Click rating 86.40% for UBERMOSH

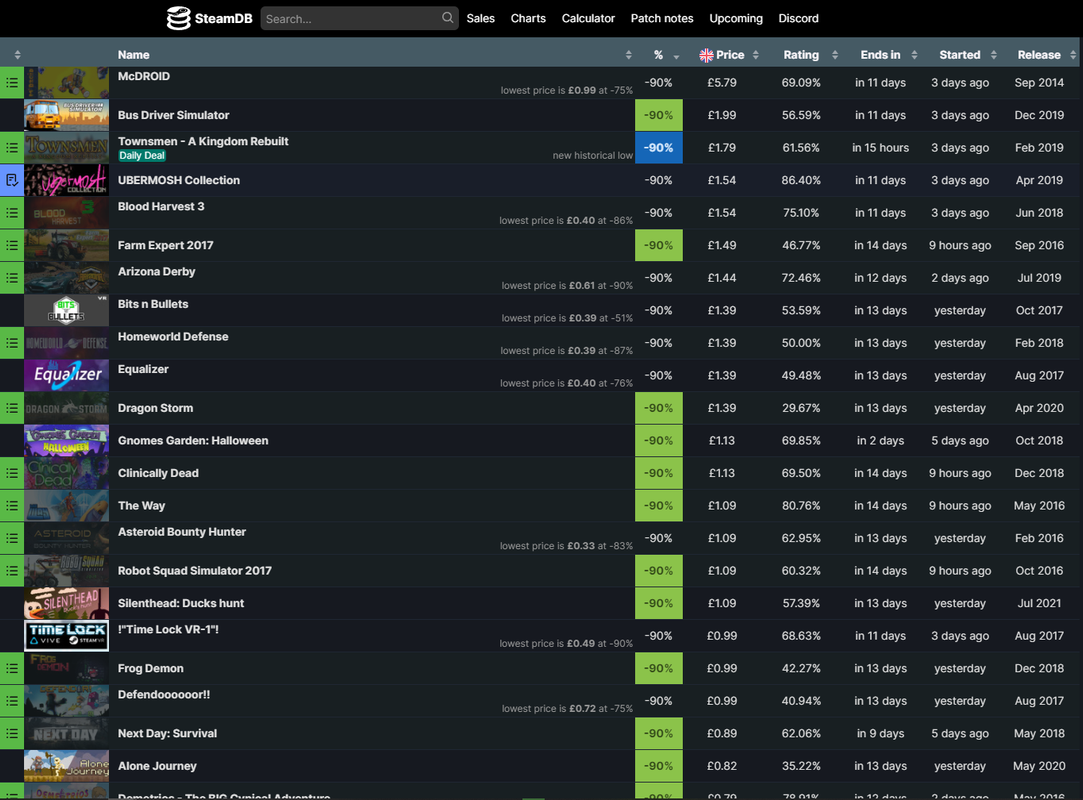click(801, 180)
